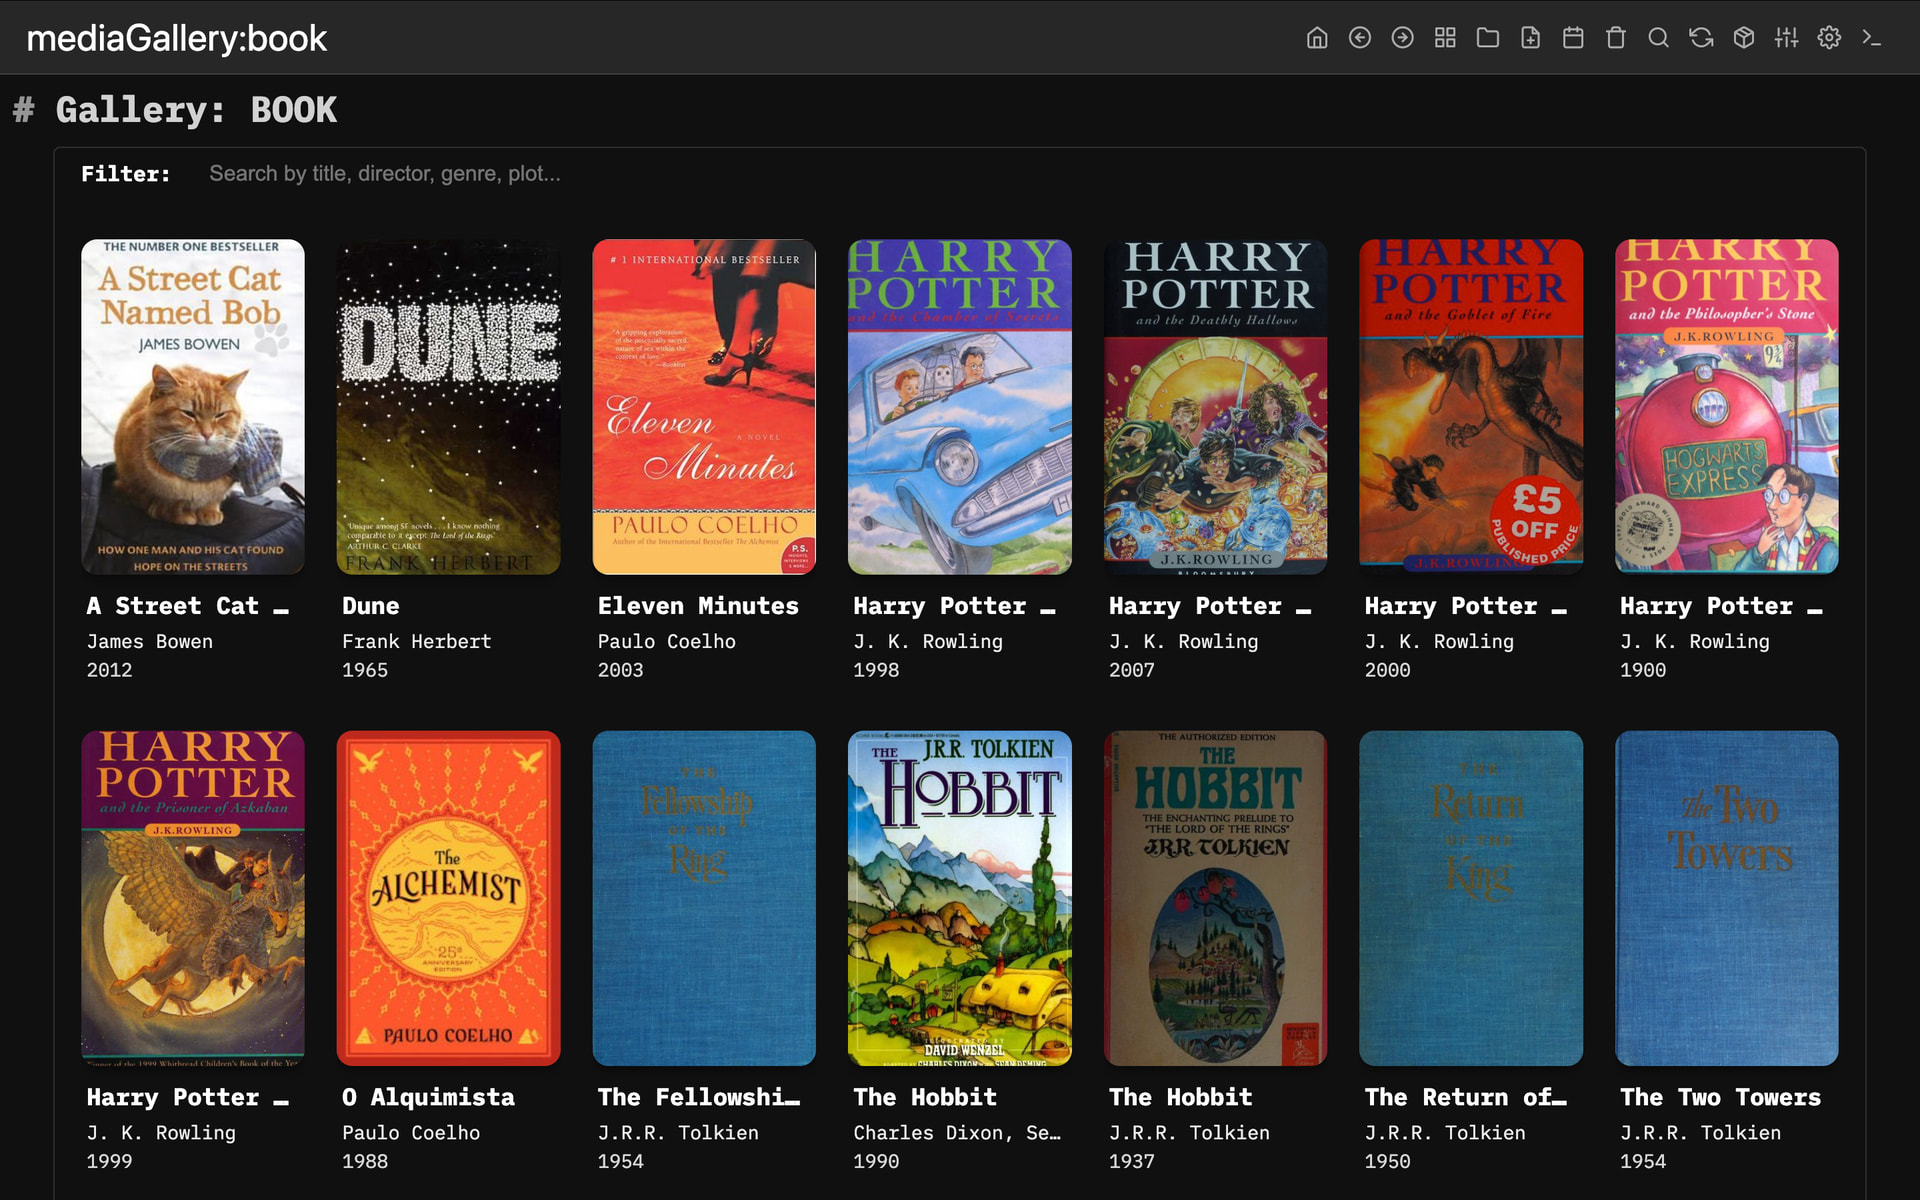Go to the home page icon
The image size is (1920, 1200).
pyautogui.click(x=1317, y=38)
